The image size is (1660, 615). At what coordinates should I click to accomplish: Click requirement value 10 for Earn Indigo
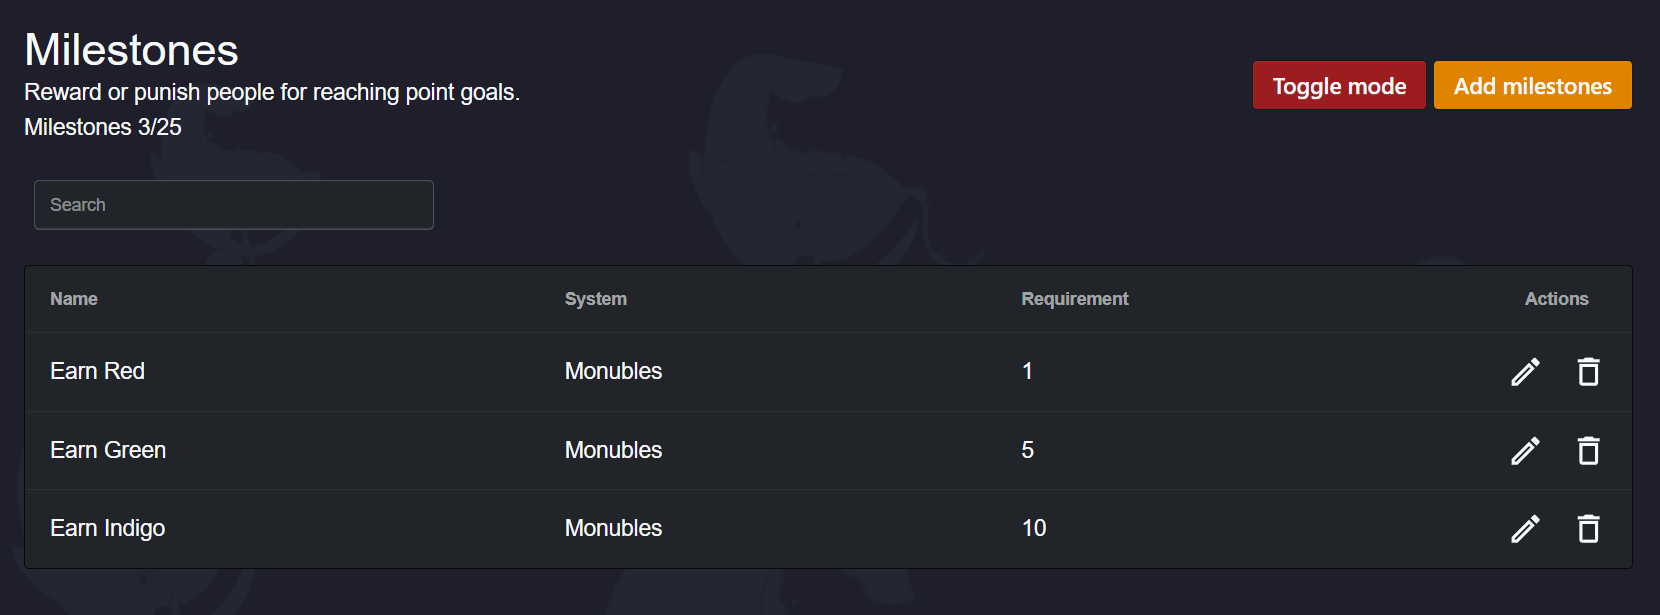[1034, 528]
